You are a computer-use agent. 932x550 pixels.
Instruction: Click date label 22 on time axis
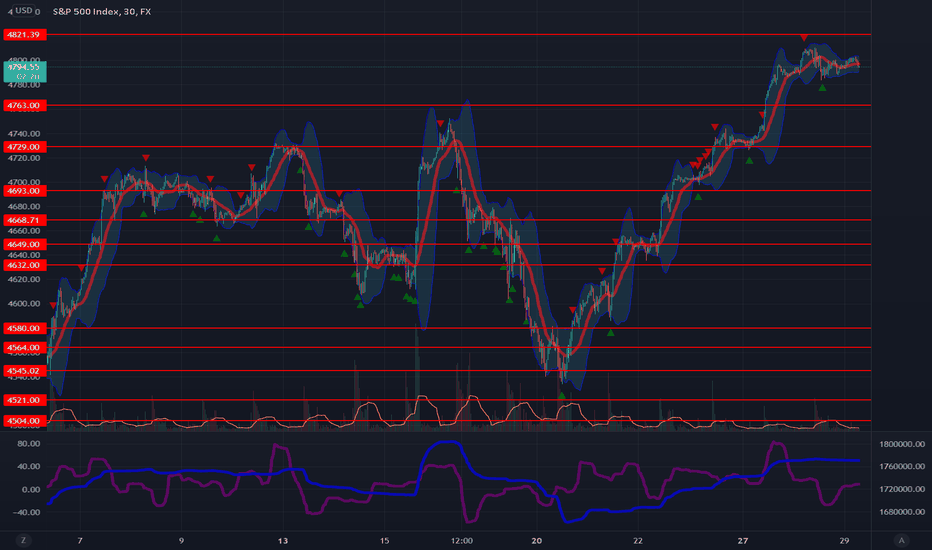[638, 540]
